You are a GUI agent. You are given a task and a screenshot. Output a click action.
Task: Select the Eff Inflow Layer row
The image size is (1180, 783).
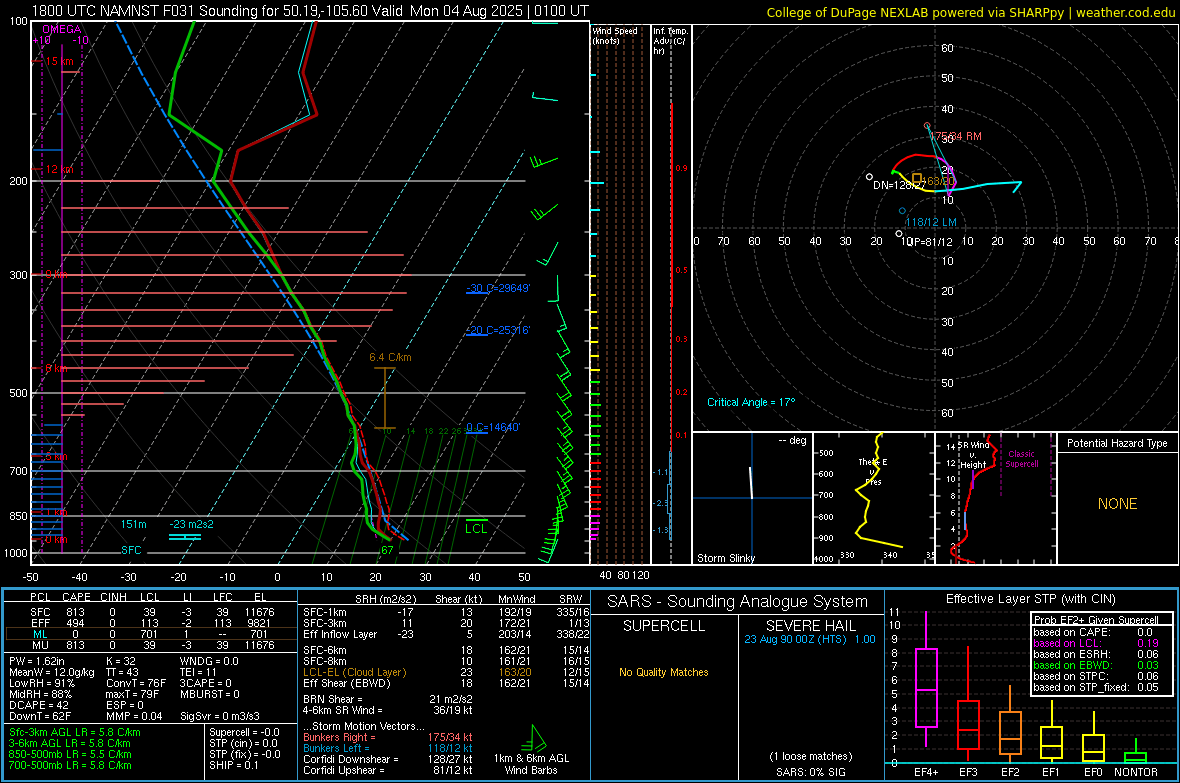[446, 634]
